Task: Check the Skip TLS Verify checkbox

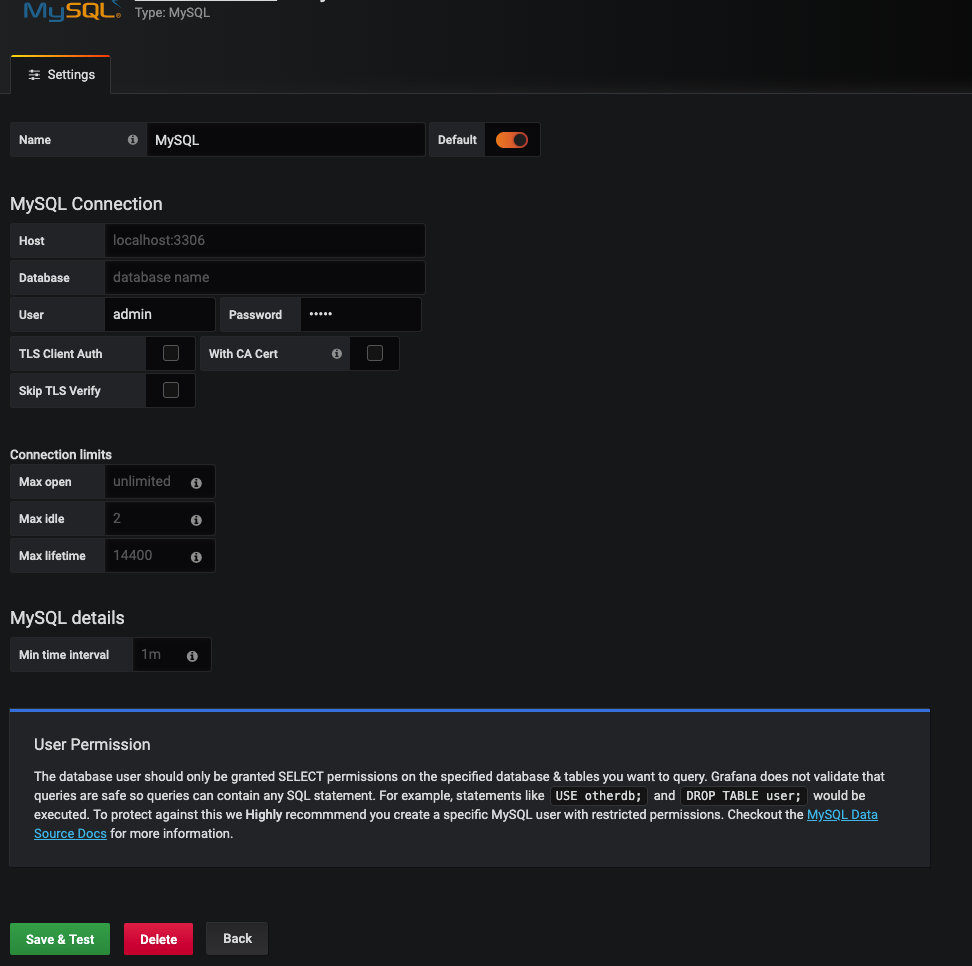Action: coord(170,390)
